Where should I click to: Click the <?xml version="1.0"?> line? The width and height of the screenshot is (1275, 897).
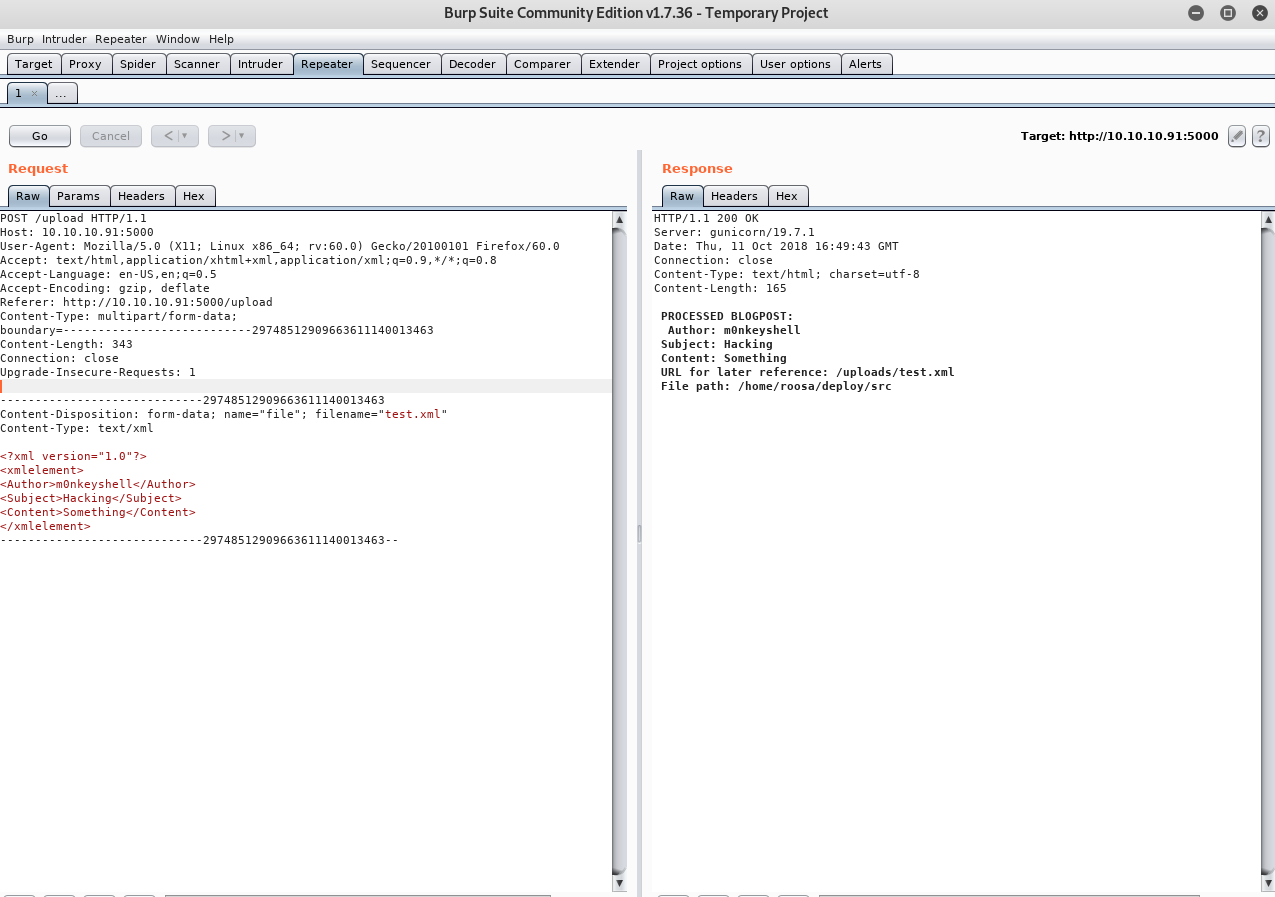tap(74, 456)
